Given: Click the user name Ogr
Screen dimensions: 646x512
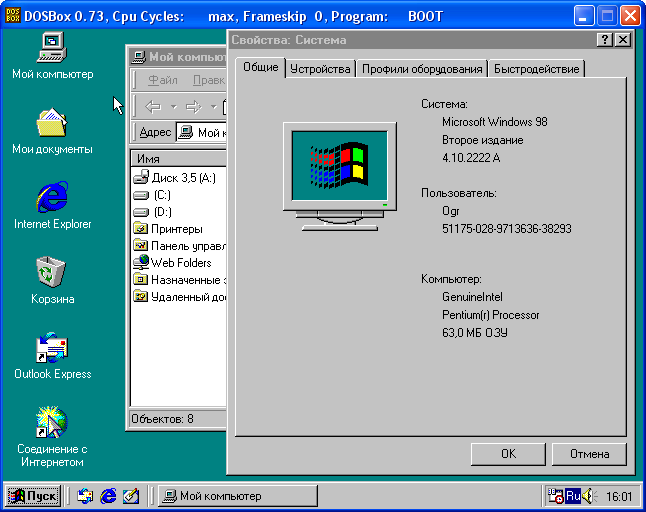Looking at the screenshot, I should click(x=450, y=211).
